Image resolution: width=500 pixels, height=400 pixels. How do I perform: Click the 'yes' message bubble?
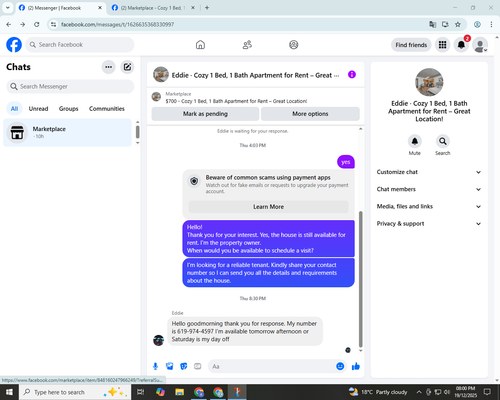pos(346,162)
